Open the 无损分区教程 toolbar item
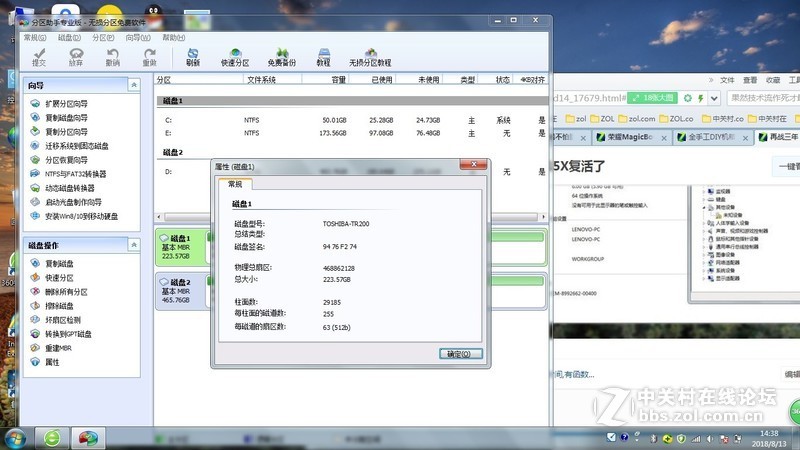The image size is (800, 450). coord(370,57)
